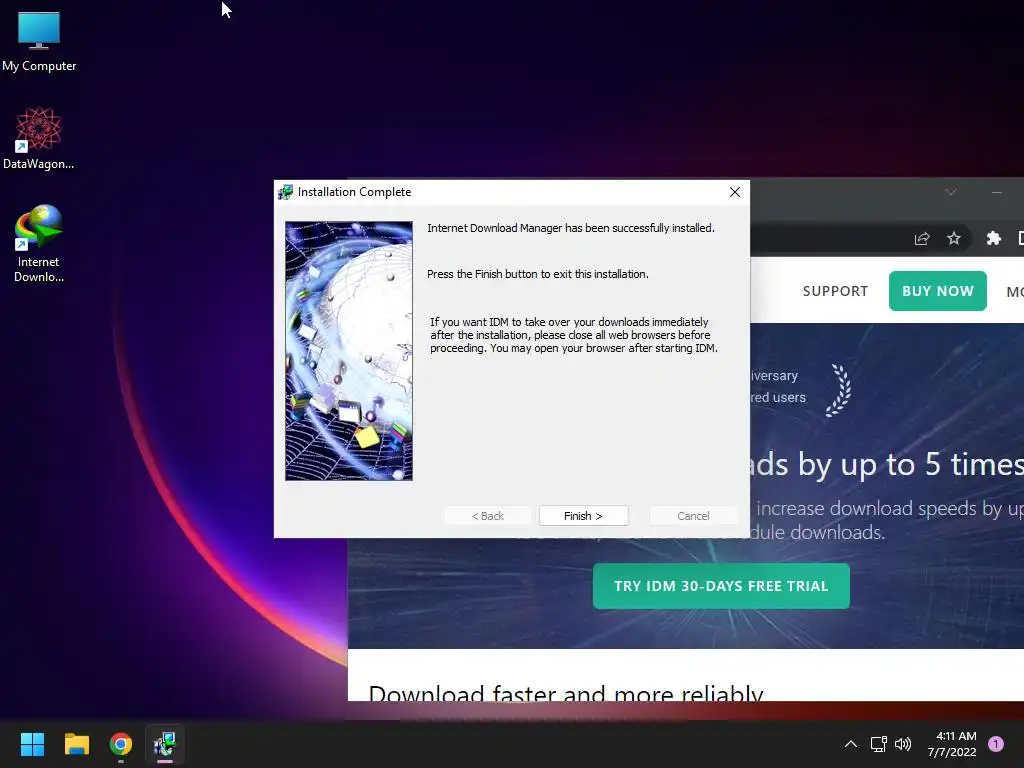
Task: Open SUPPORT link on IDM website
Action: click(835, 291)
